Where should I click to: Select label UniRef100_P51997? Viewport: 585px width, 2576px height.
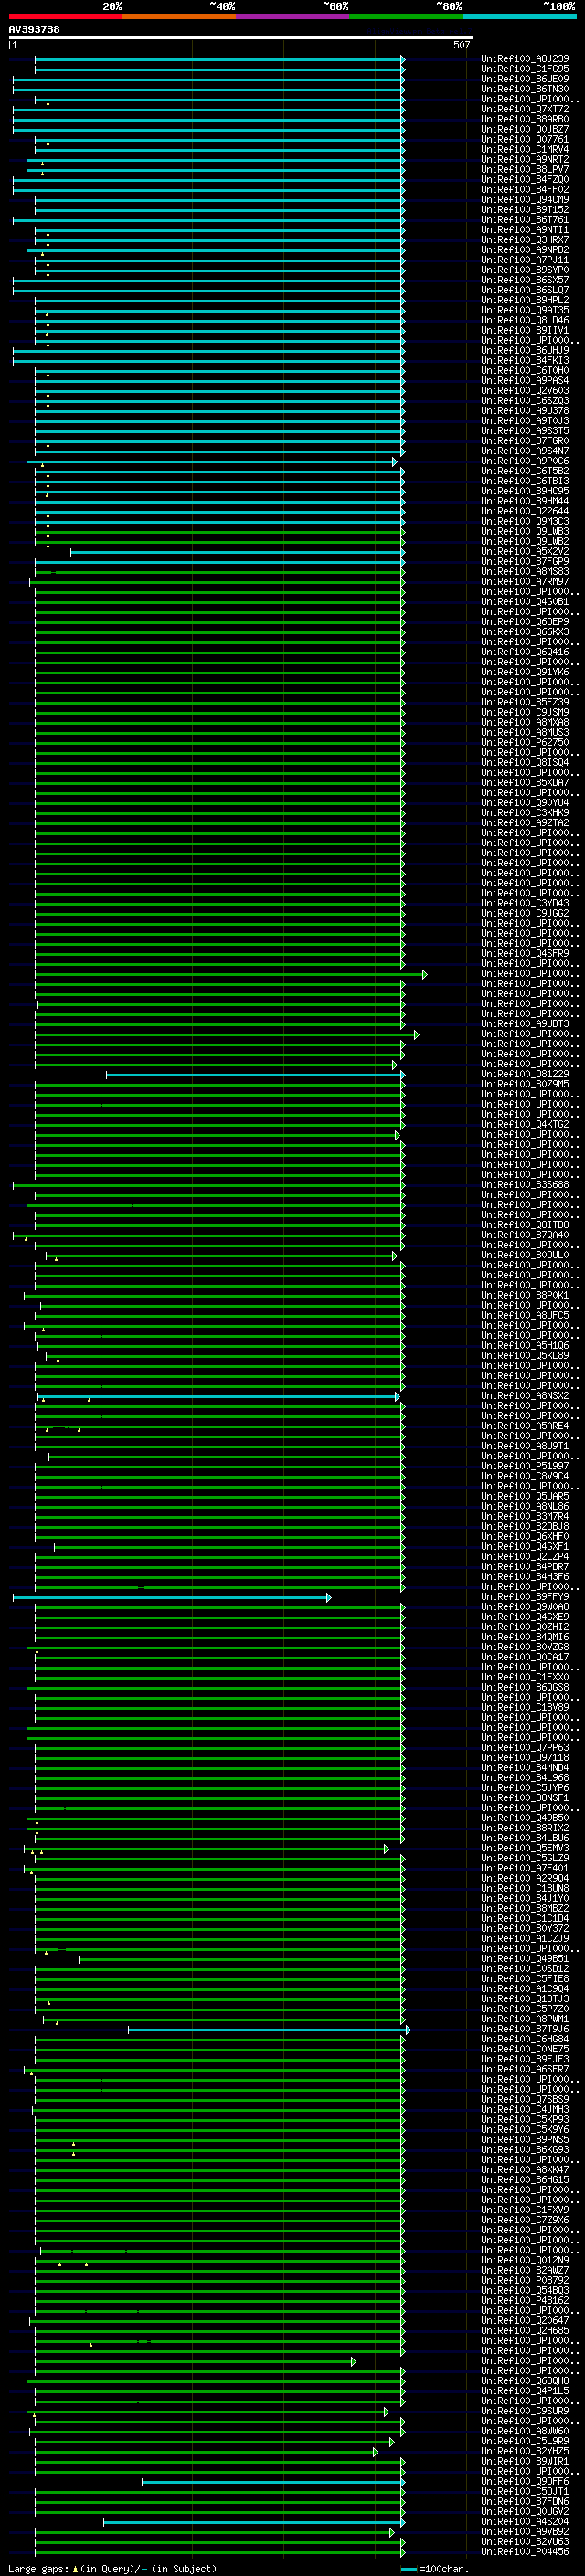tap(525, 1466)
